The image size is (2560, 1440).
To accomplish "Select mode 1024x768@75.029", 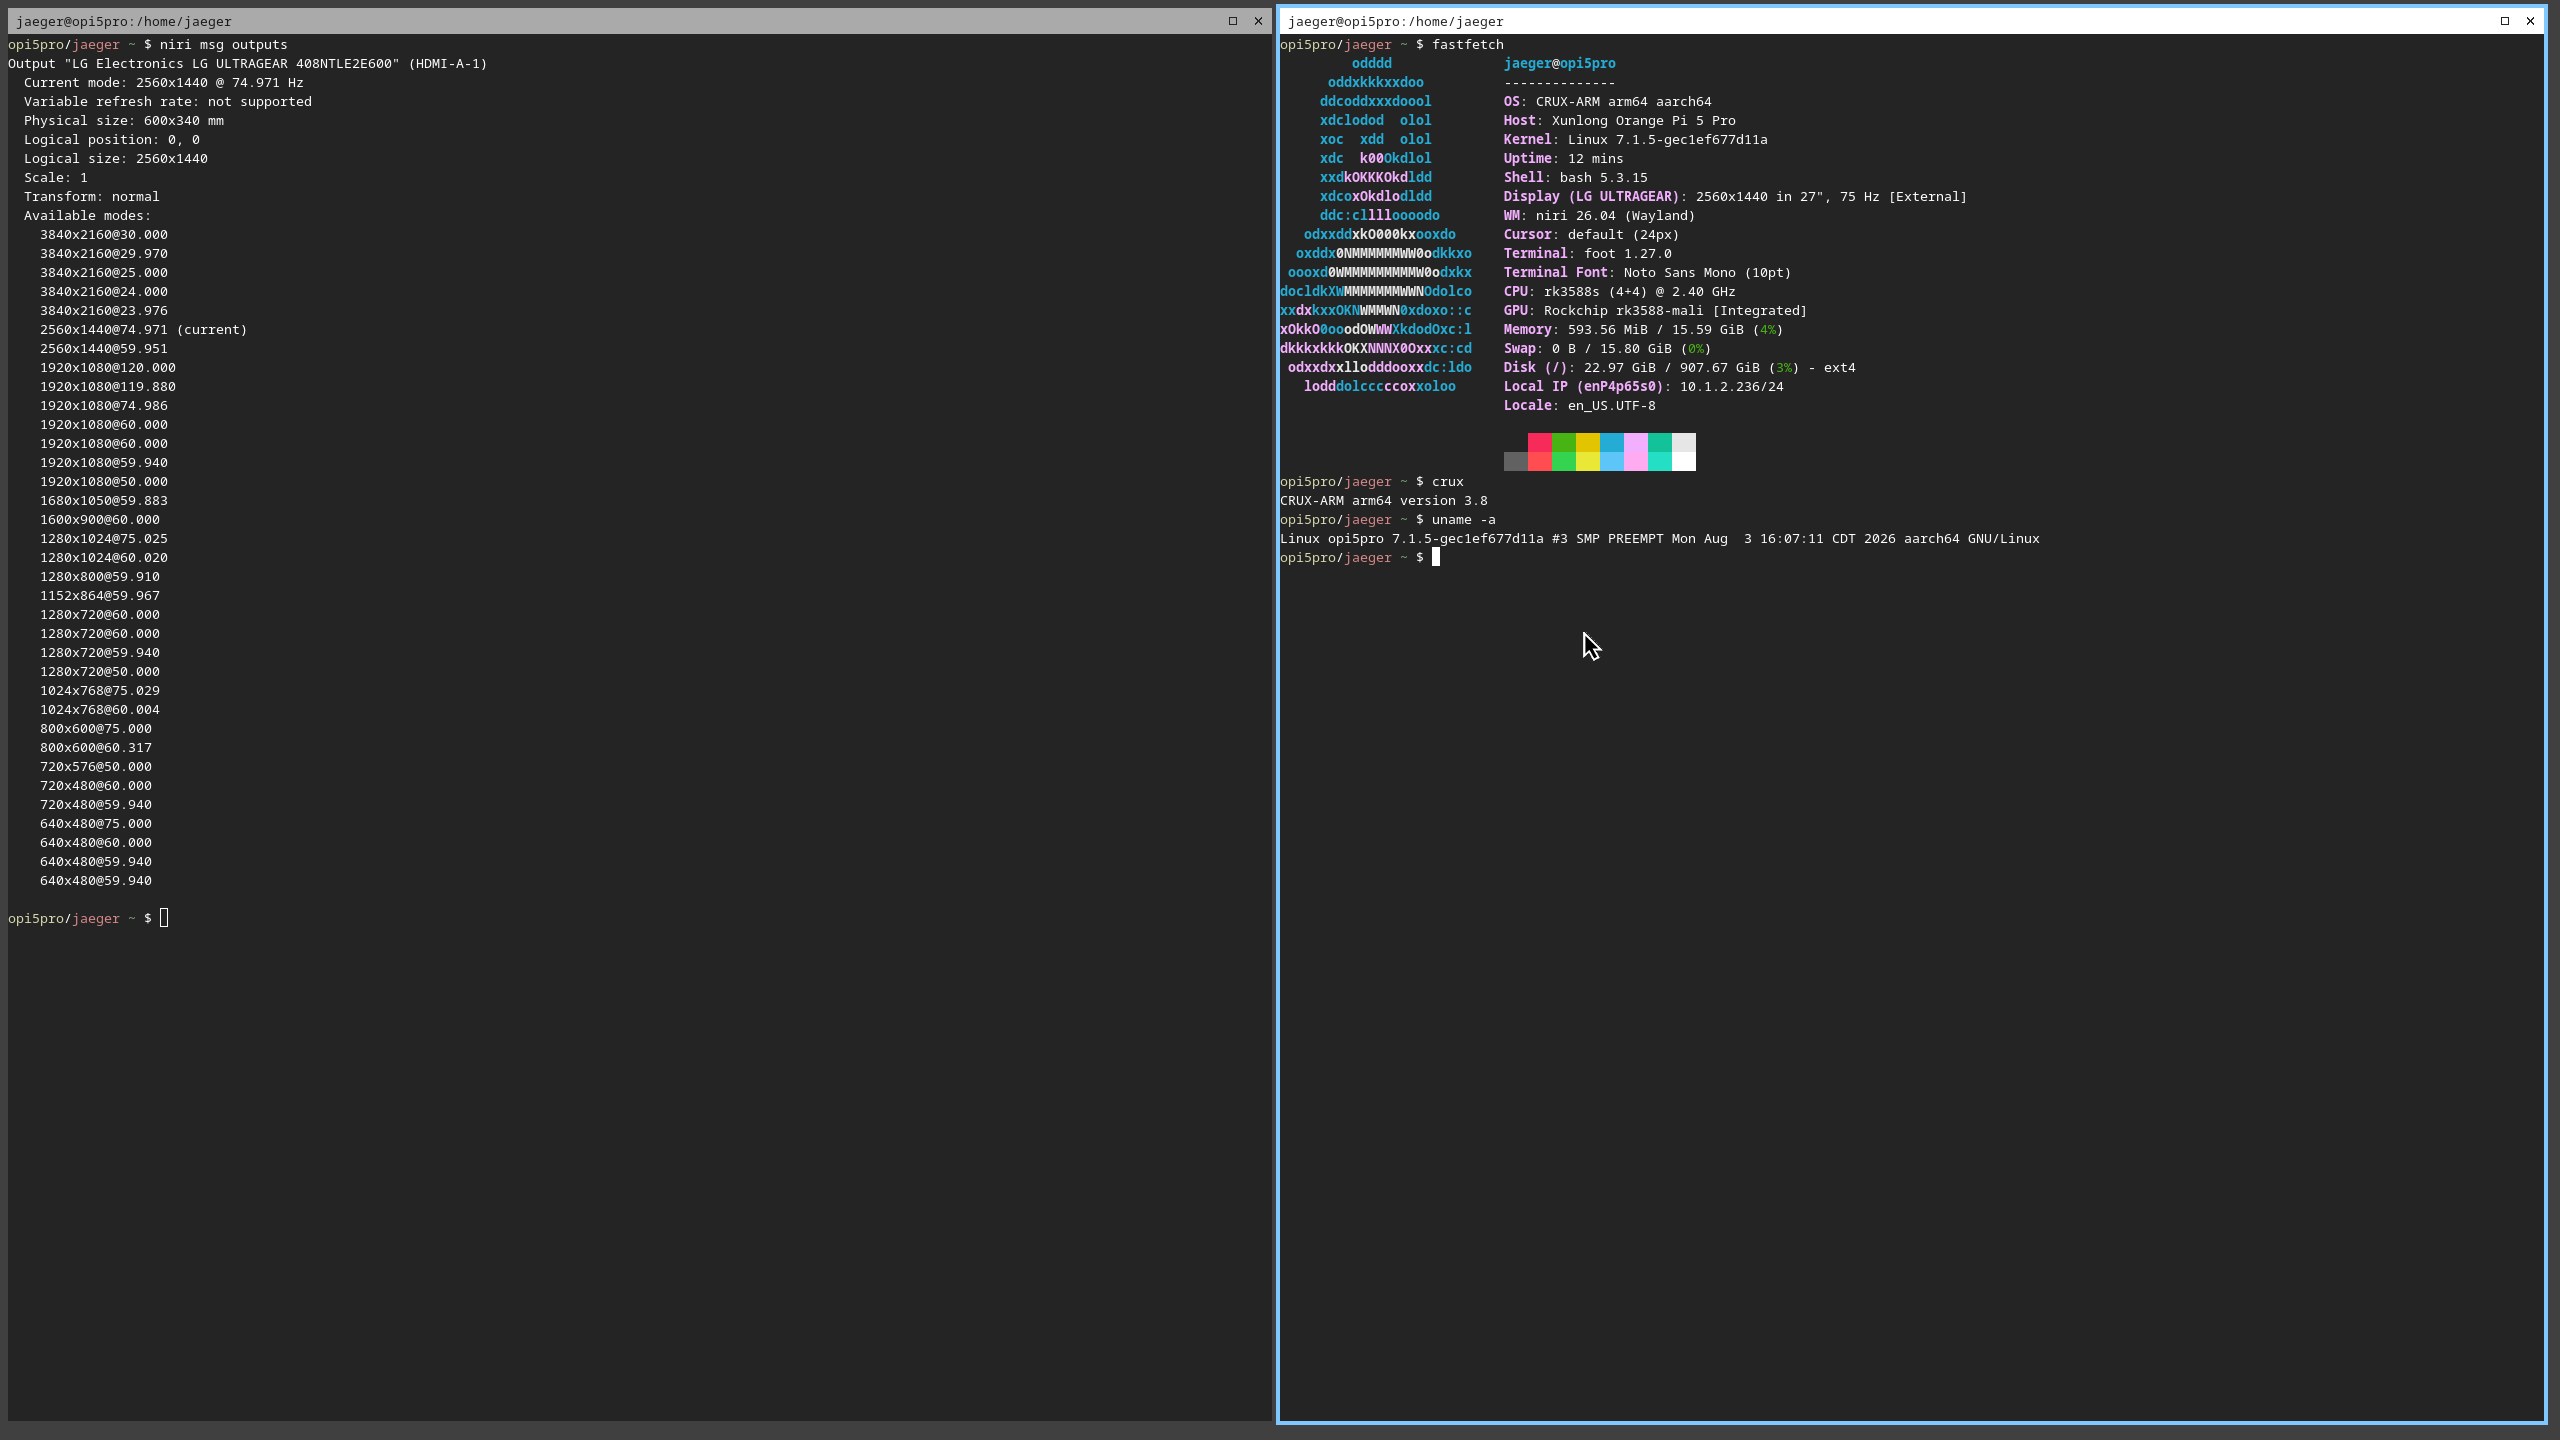I will tap(100, 691).
